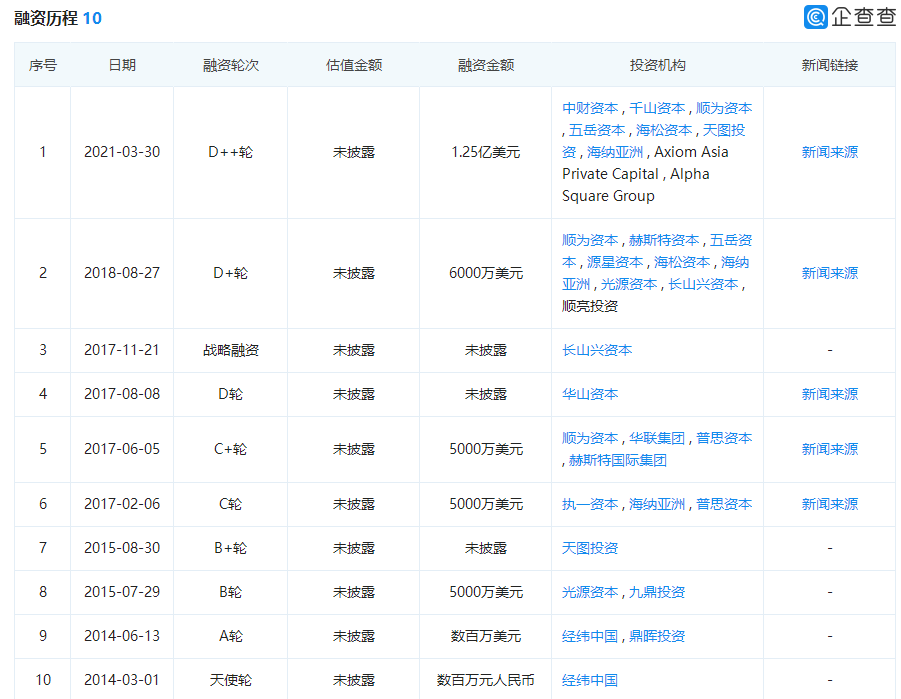Open 新闻来源 link for the 2017-08-08 D轮 row
The height and width of the screenshot is (699, 901).
[x=830, y=394]
